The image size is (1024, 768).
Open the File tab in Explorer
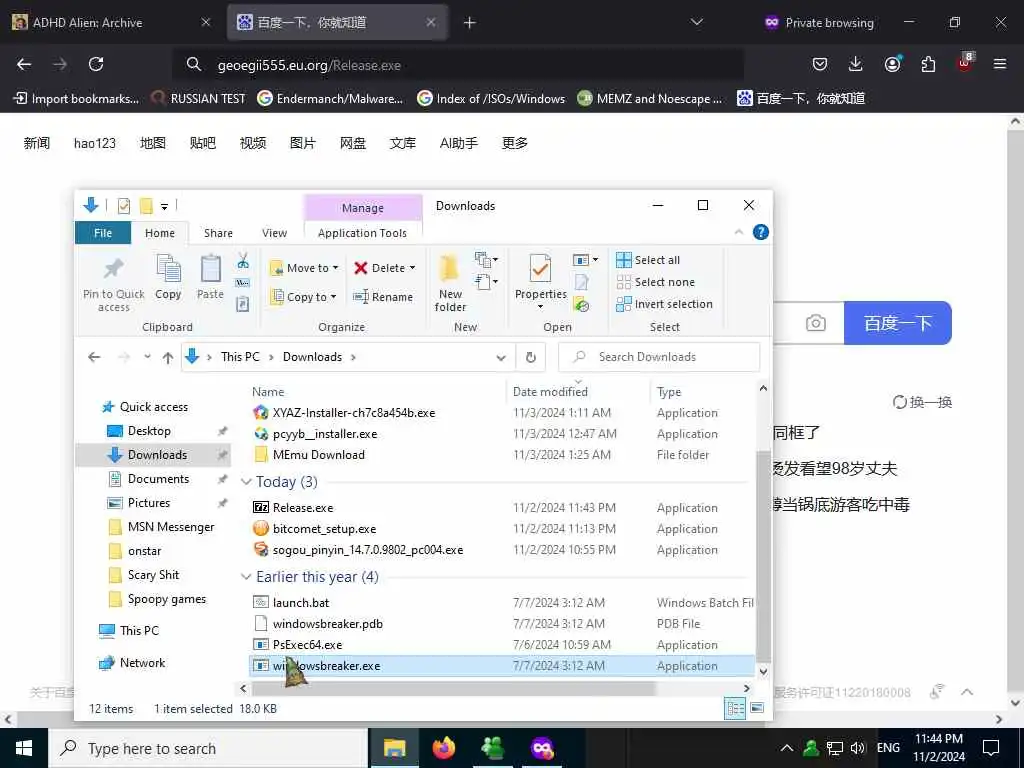point(103,233)
